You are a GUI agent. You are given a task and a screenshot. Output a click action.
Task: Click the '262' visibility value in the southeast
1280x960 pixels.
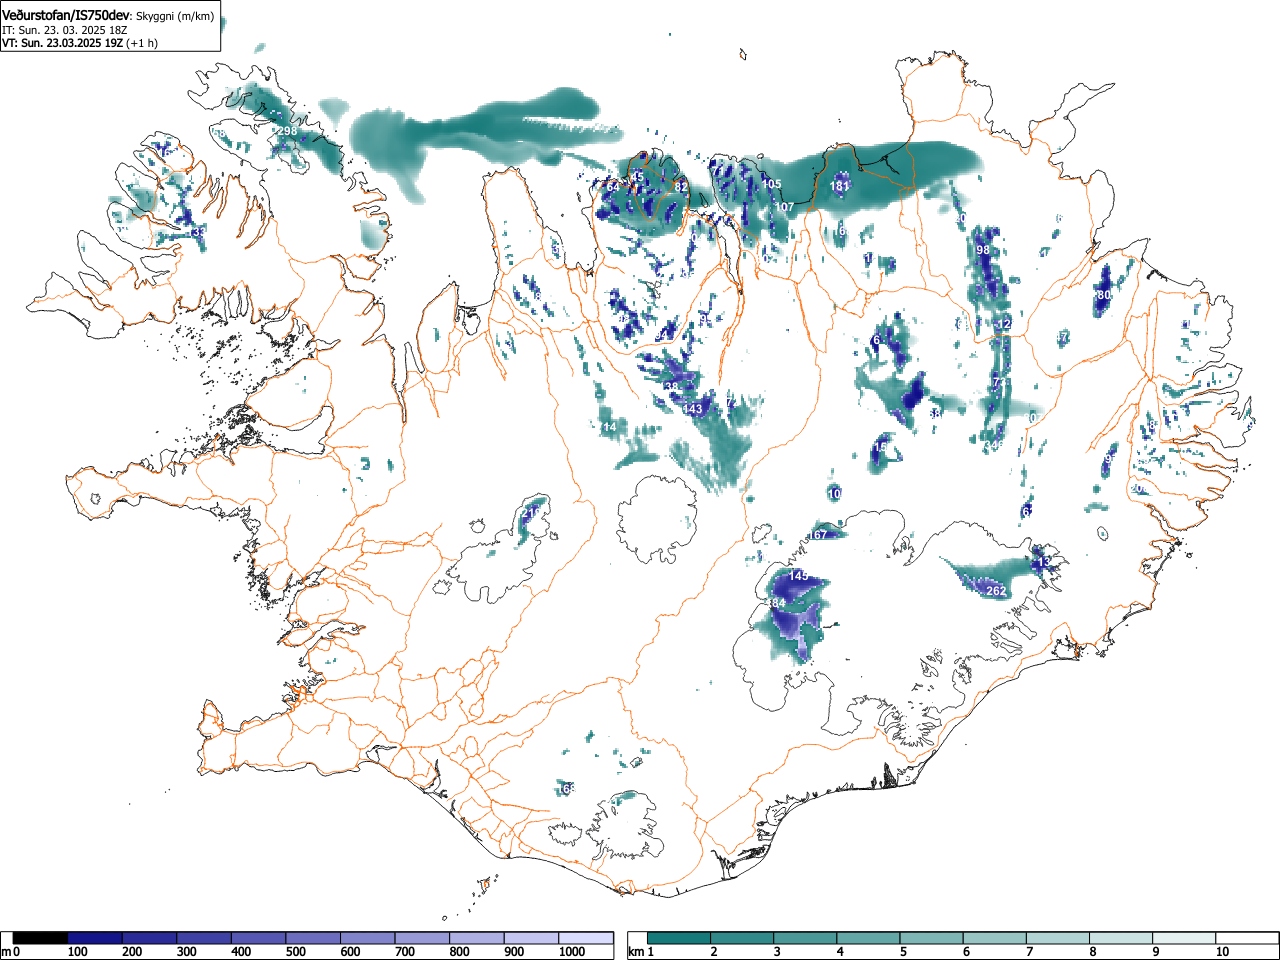tap(996, 591)
